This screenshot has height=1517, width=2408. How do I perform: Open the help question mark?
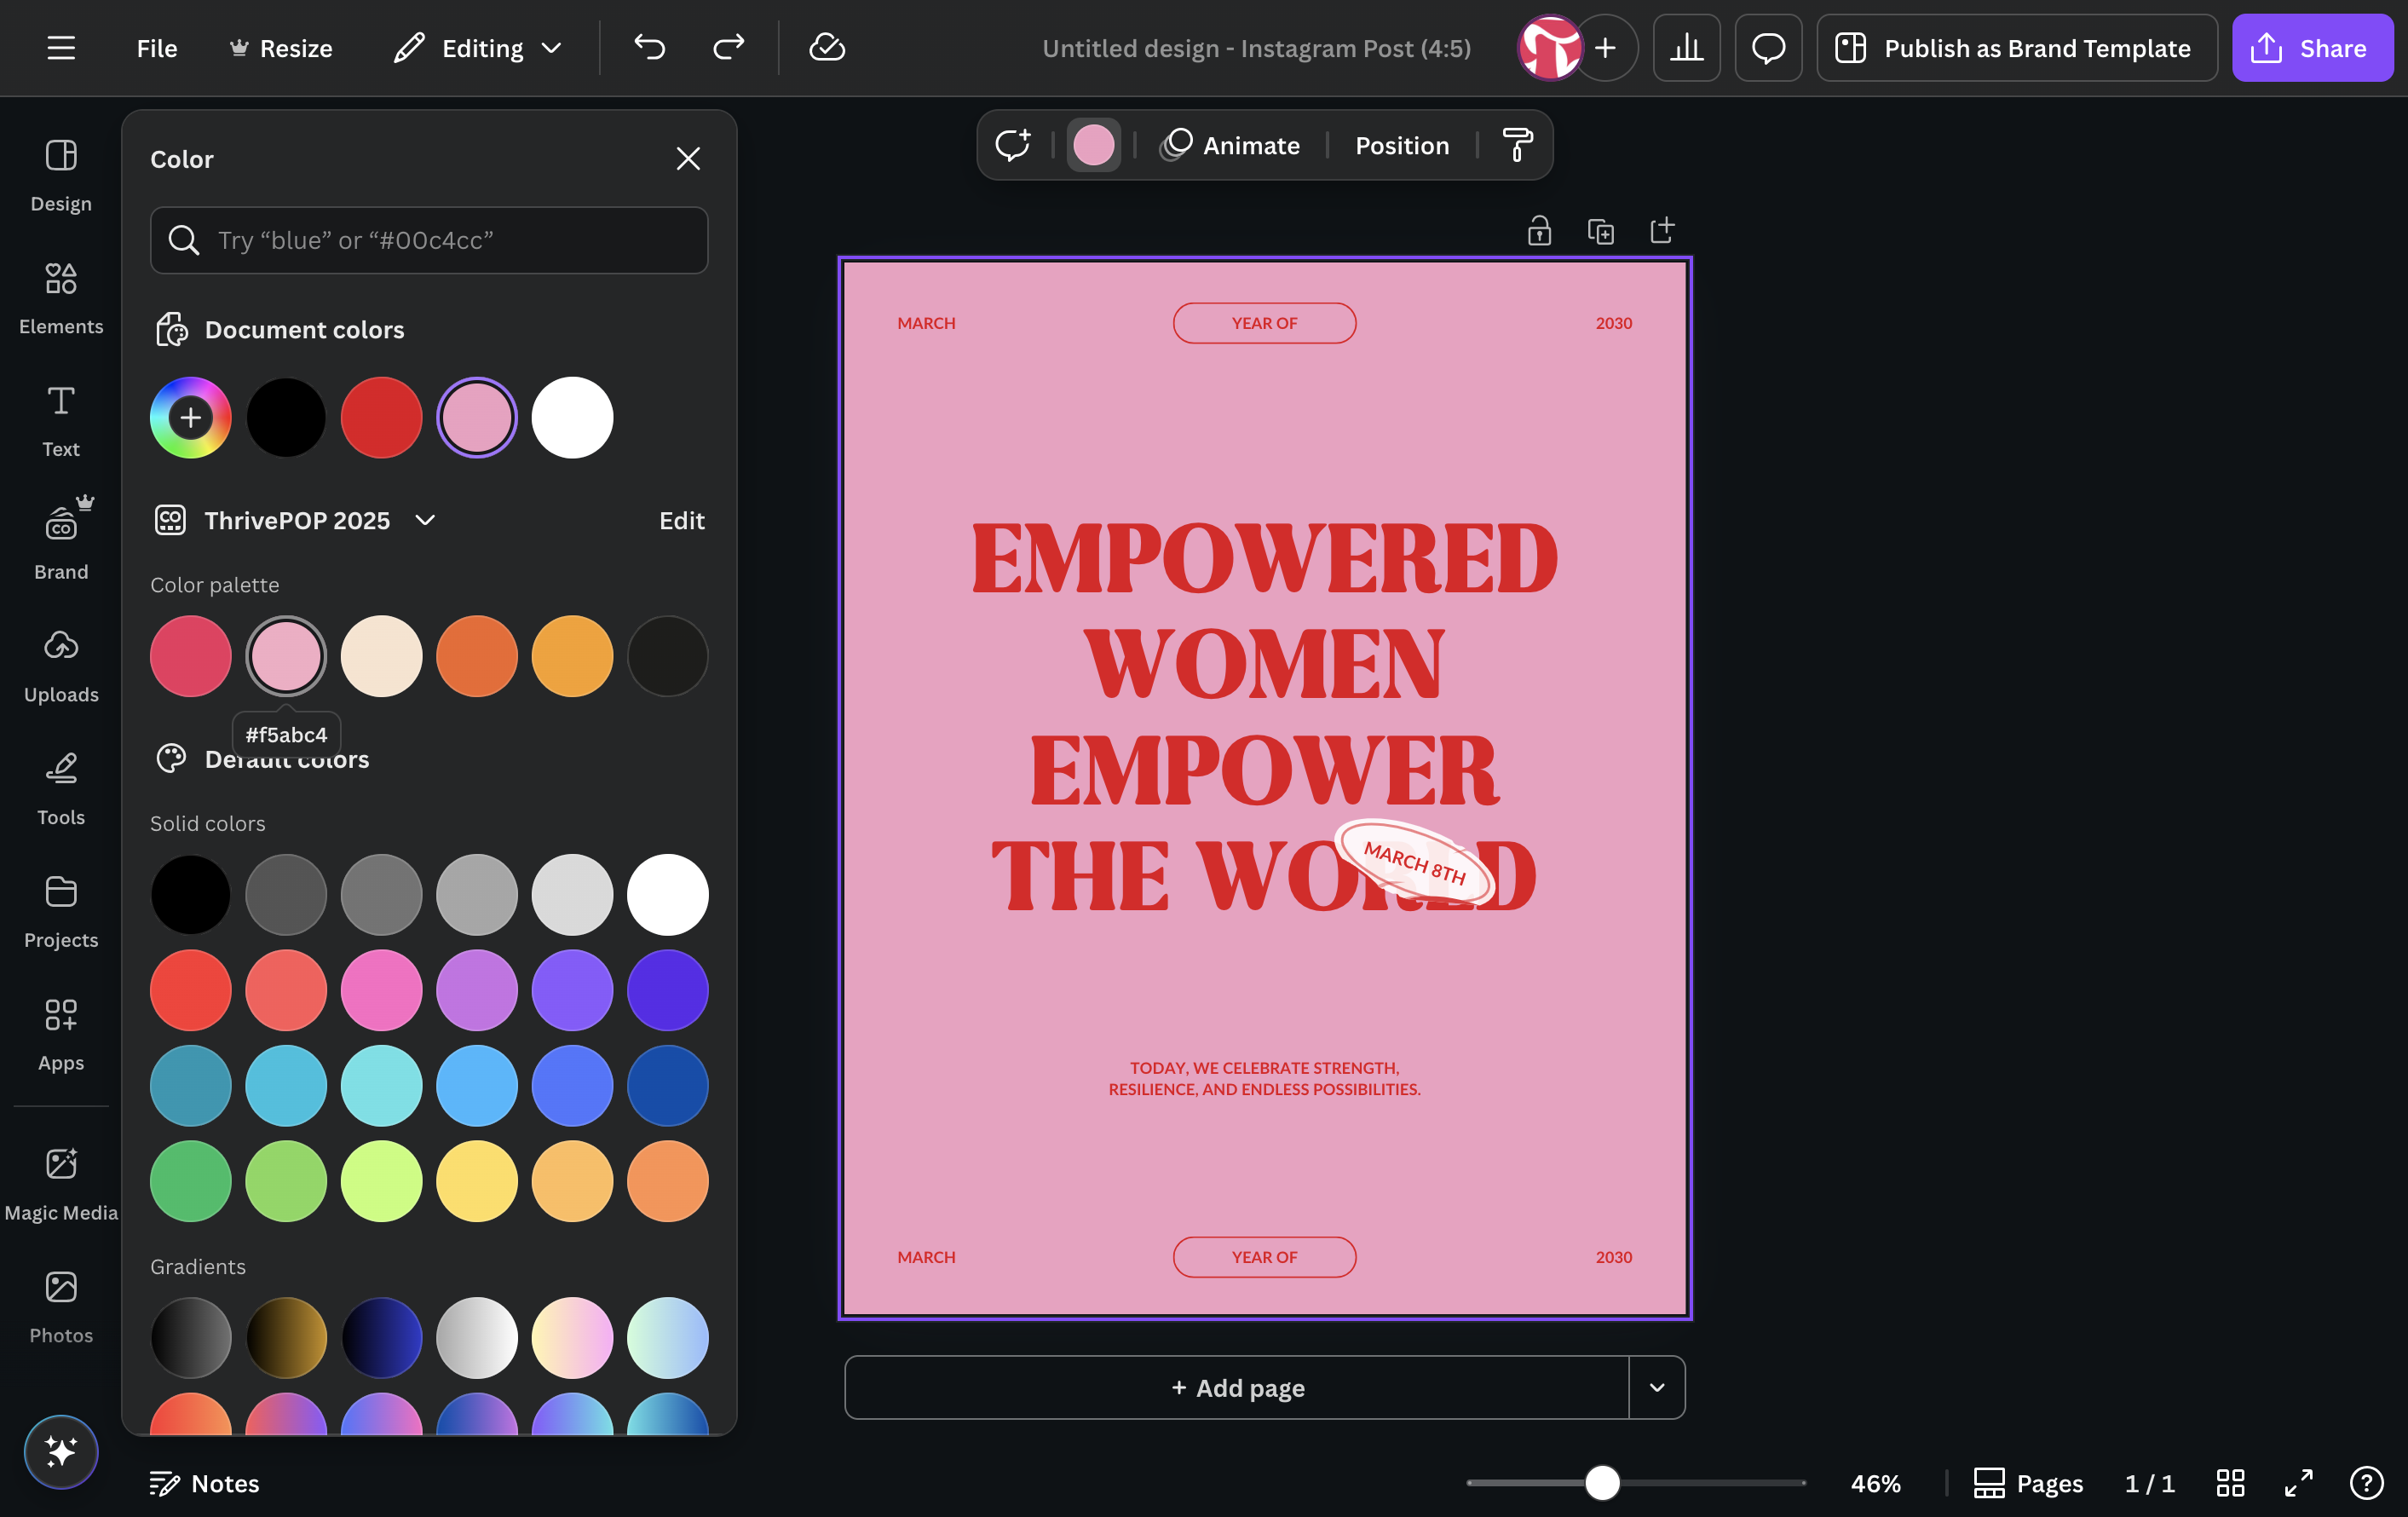[x=2367, y=1483]
